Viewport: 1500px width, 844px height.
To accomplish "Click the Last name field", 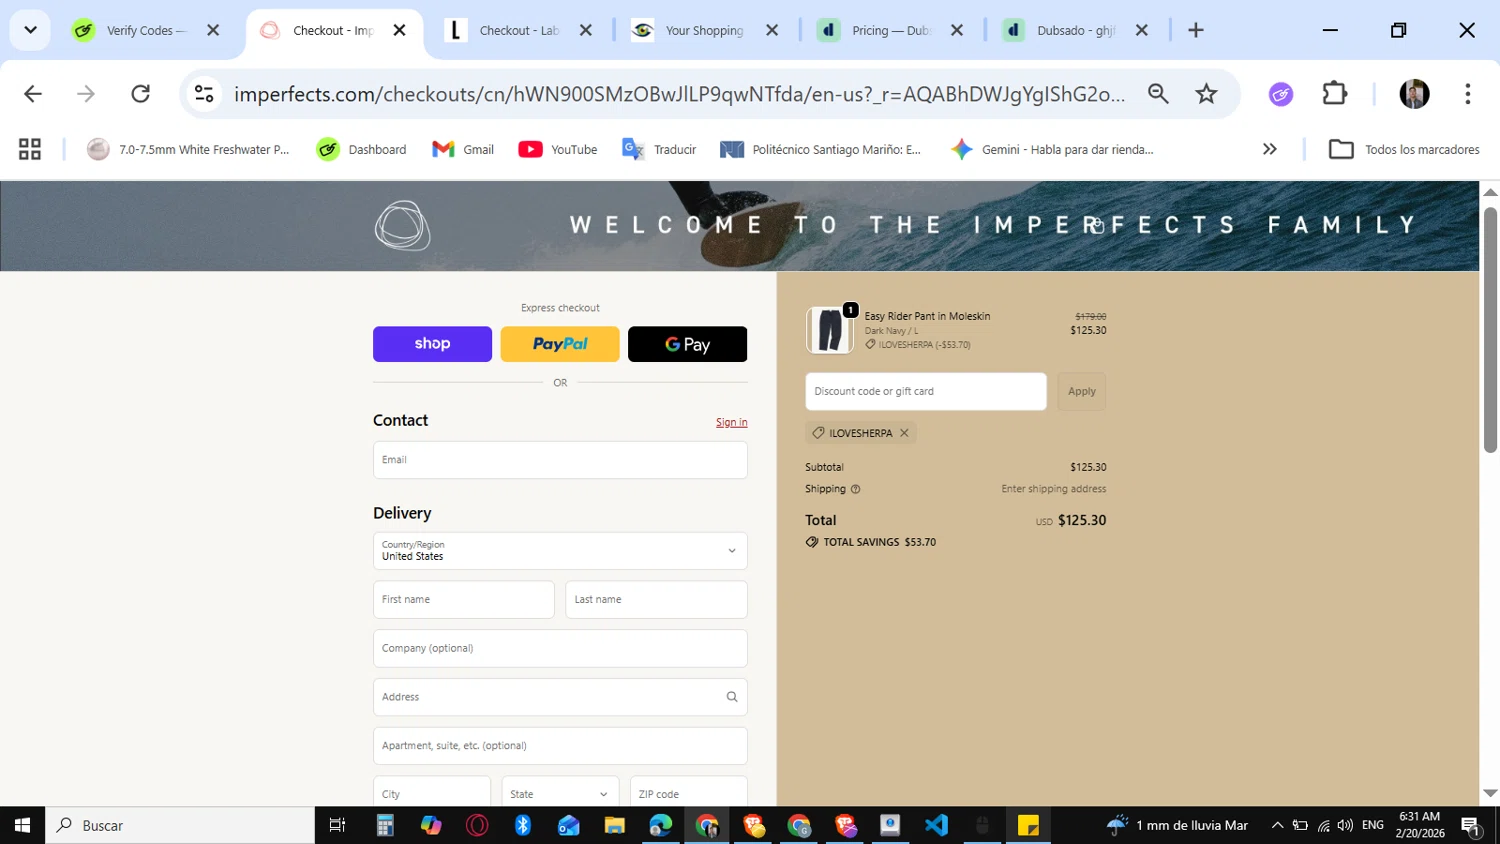I will [656, 600].
